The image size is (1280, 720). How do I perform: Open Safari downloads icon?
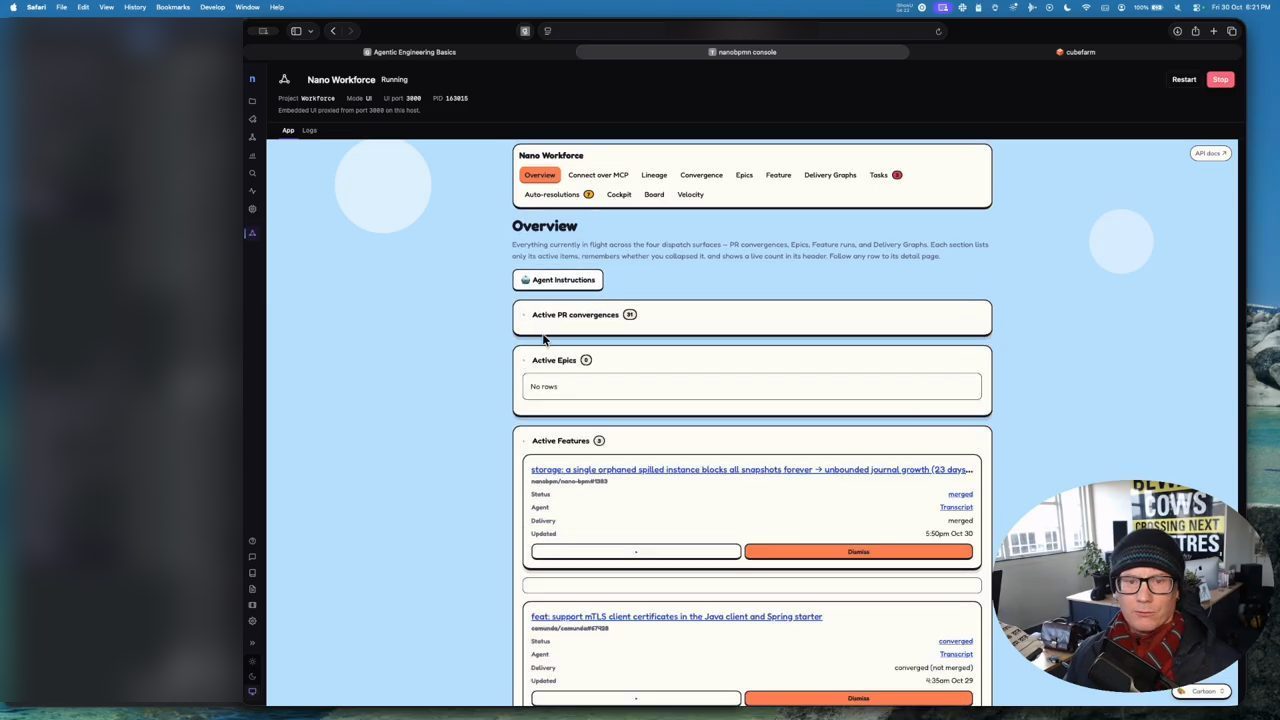(x=1177, y=32)
